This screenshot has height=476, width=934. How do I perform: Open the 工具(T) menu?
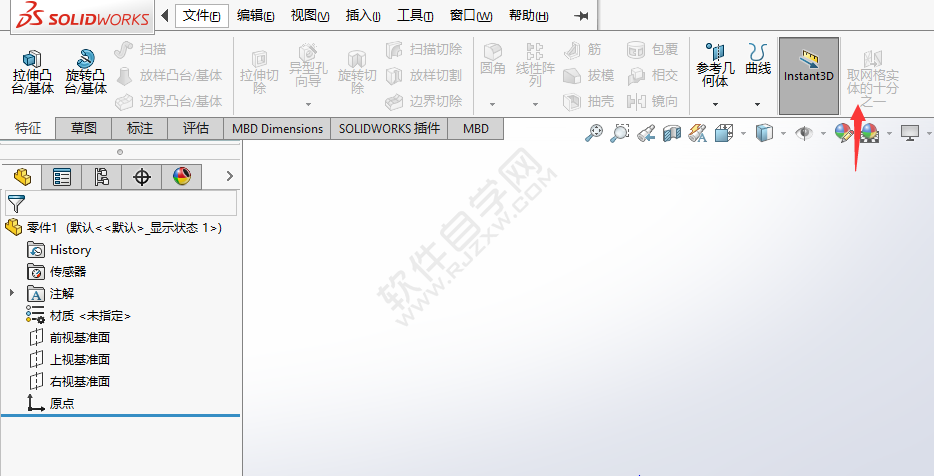coord(415,15)
